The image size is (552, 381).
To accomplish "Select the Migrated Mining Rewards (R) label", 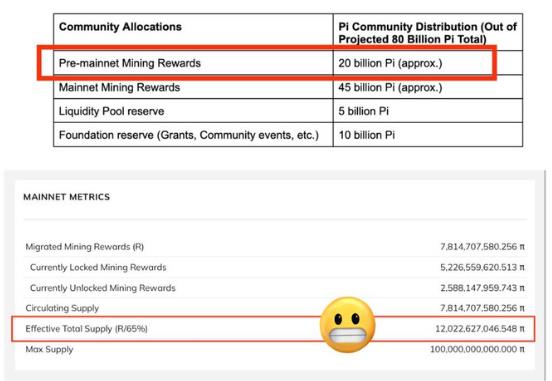I will click(x=84, y=246).
